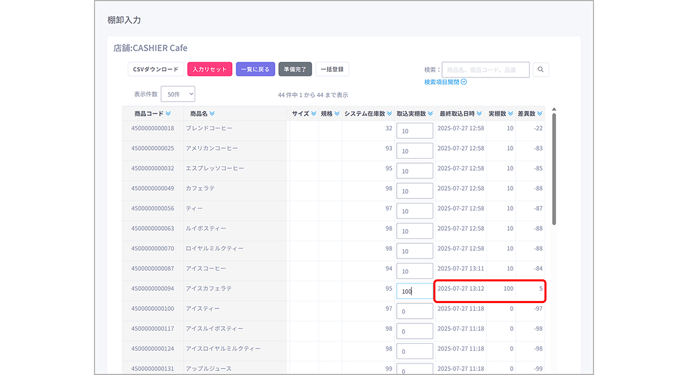Image resolution: width=688 pixels, height=375 pixels.
Task: Click the pink 入力リセット button
Action: point(210,69)
